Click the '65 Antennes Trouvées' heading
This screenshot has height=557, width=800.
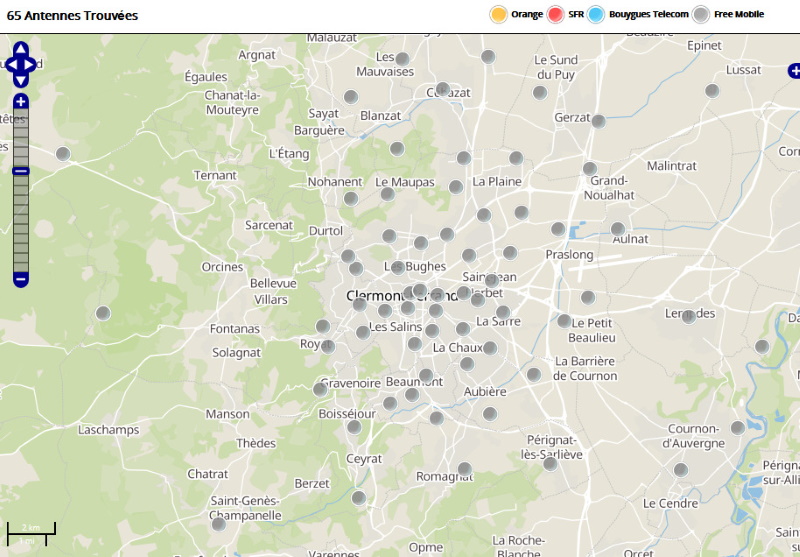tap(73, 16)
